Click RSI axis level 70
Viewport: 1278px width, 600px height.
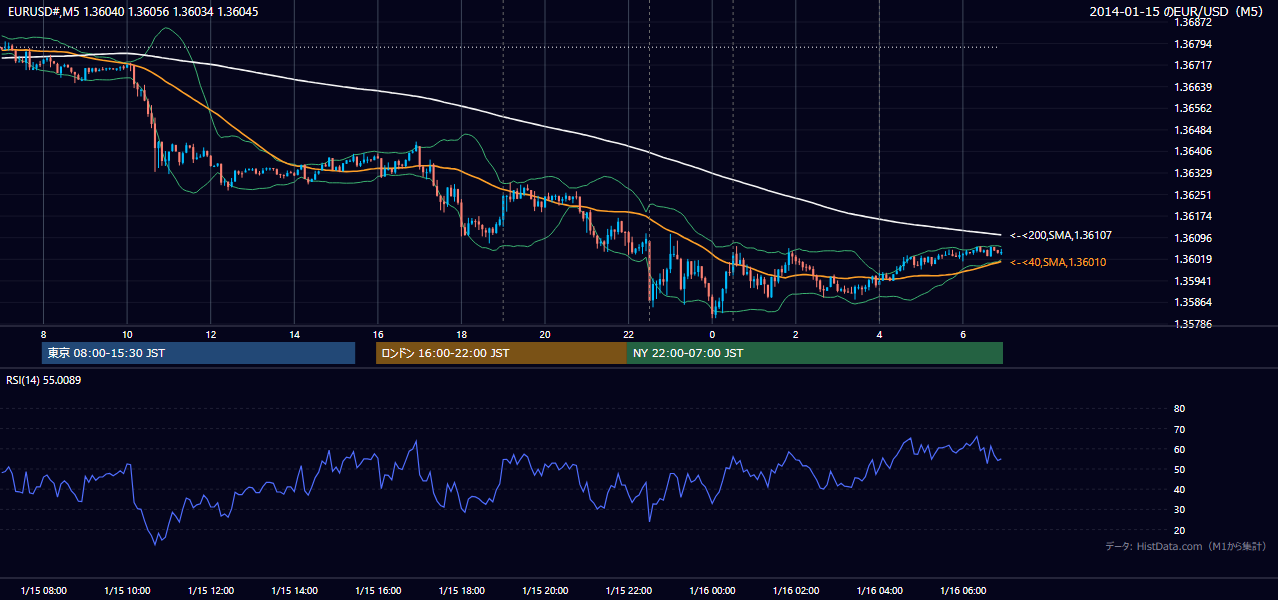1179,429
